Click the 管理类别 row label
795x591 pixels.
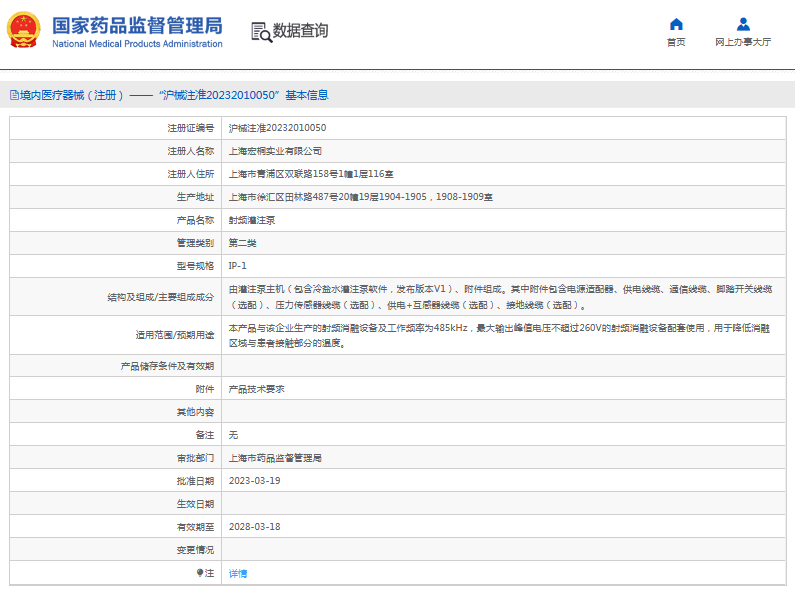[195, 243]
